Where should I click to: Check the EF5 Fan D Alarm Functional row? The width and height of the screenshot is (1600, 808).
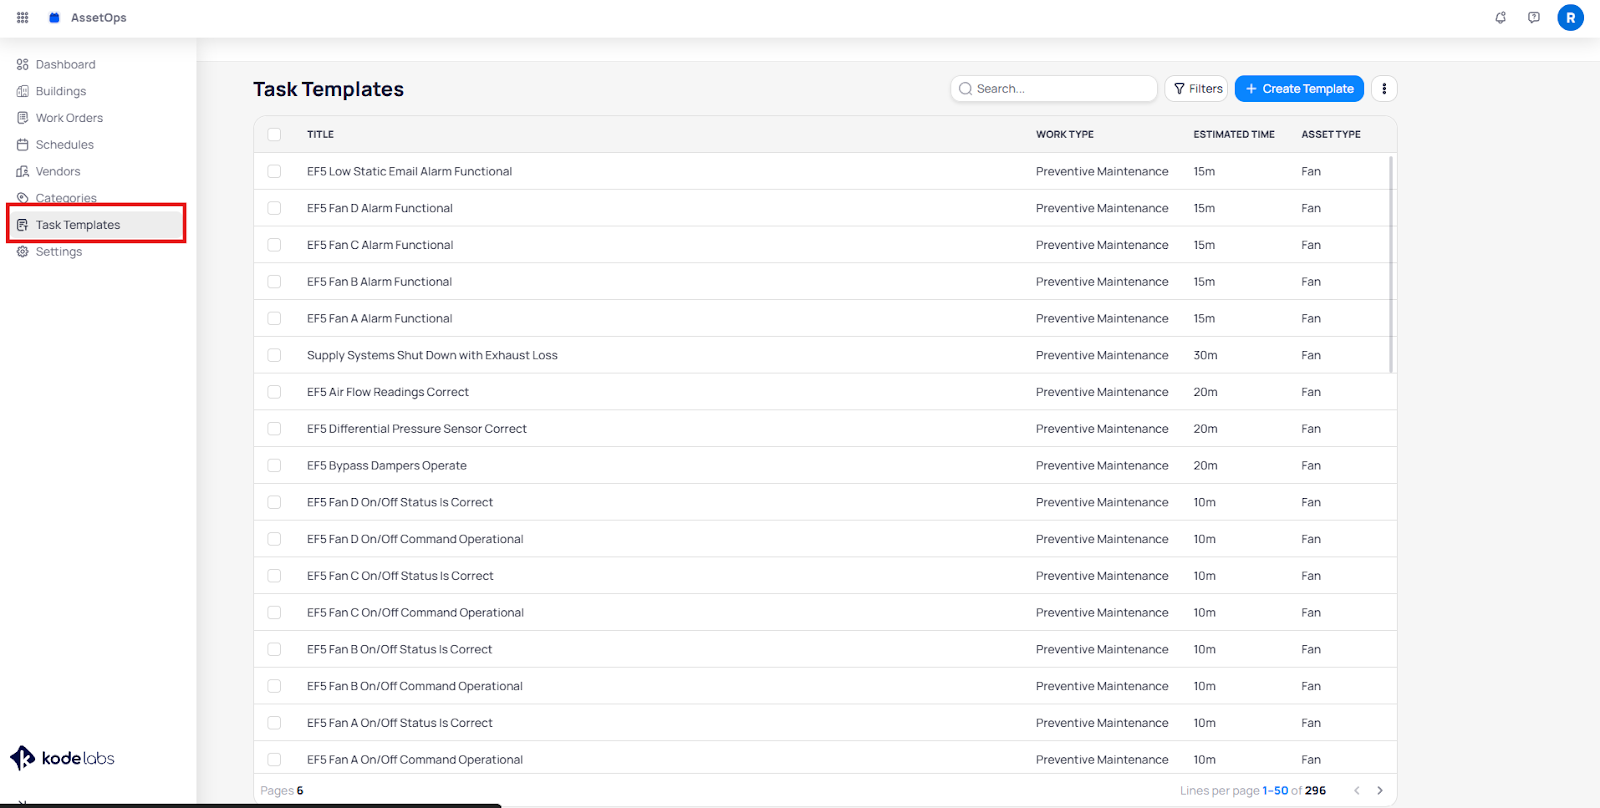point(274,208)
